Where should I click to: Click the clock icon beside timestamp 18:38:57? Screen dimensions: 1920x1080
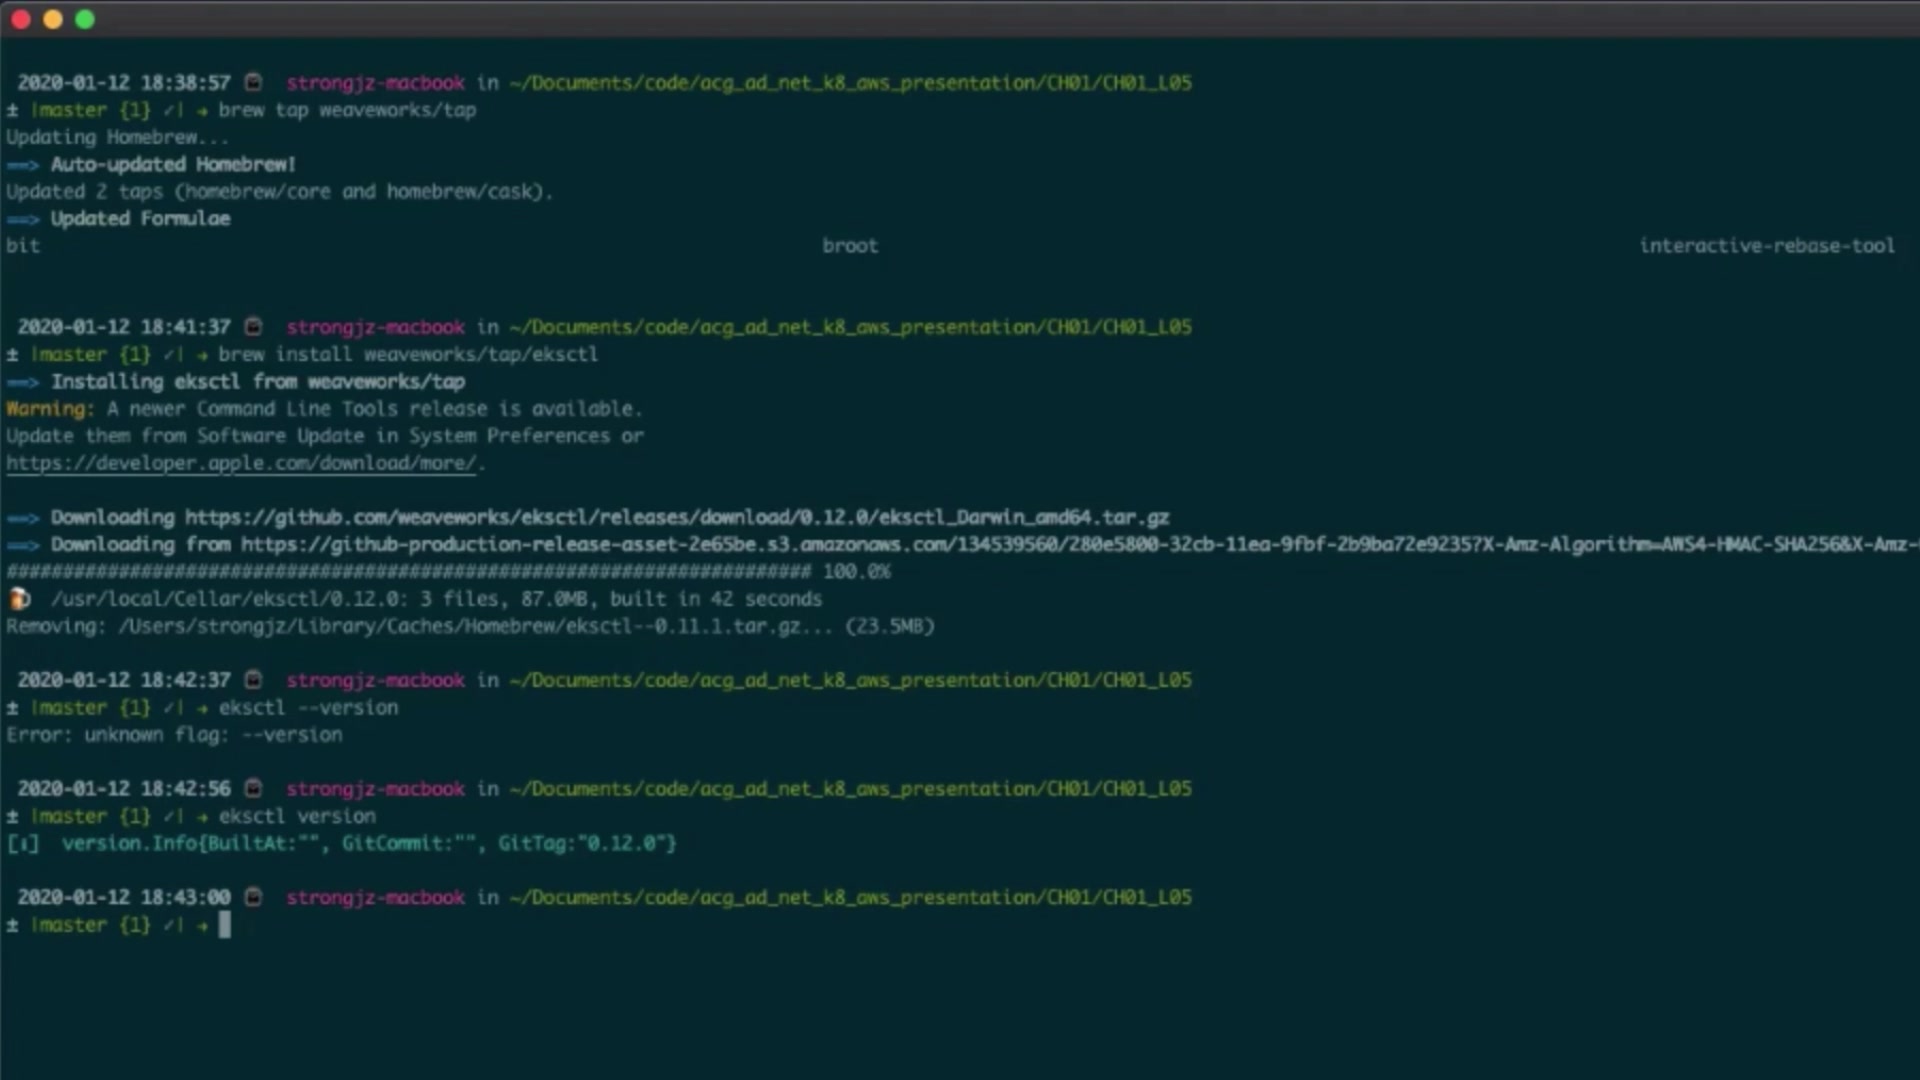(x=254, y=82)
